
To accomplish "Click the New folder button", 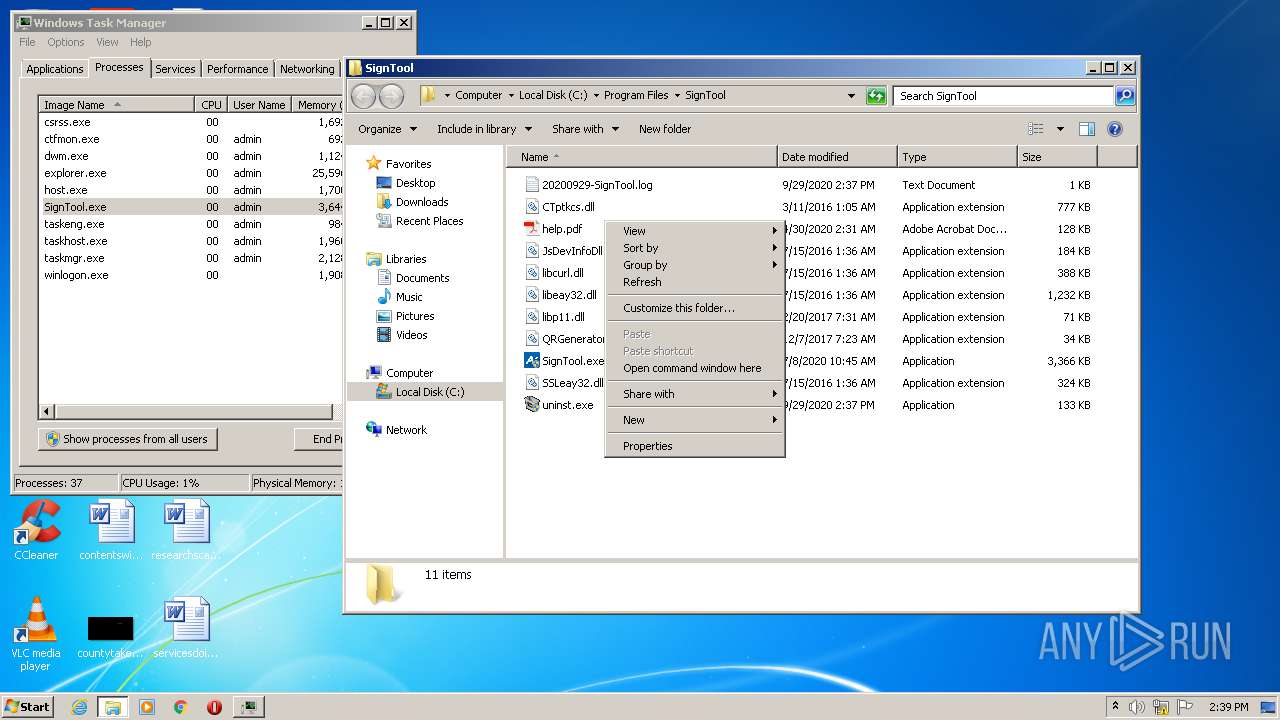I will tap(665, 129).
